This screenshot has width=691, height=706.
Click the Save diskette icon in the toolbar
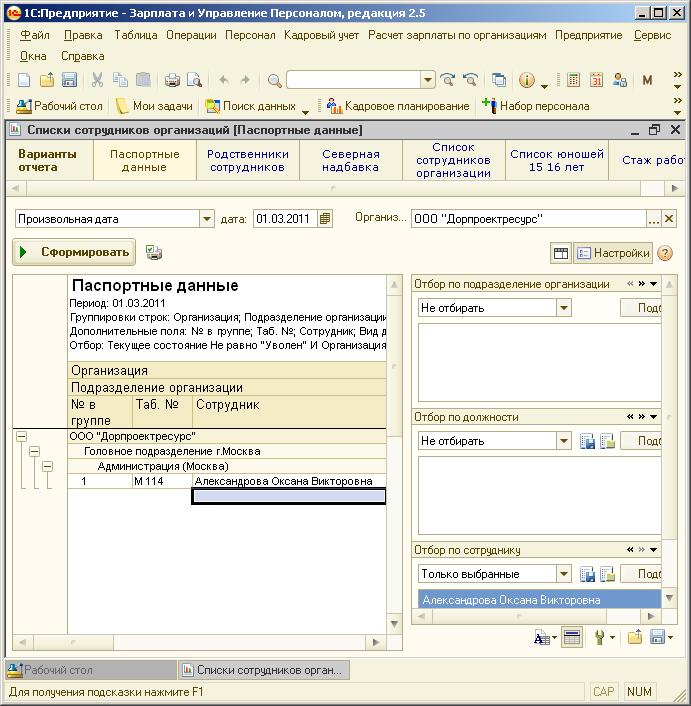[69, 80]
